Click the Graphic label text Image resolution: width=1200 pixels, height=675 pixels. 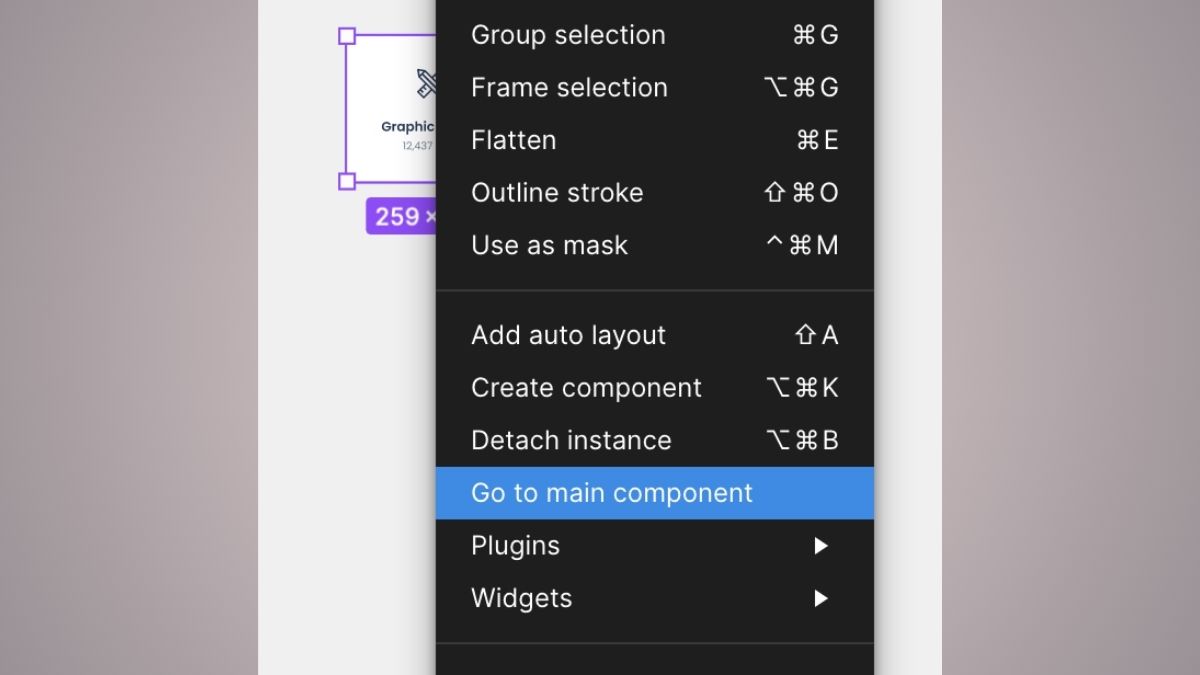pyautogui.click(x=407, y=126)
